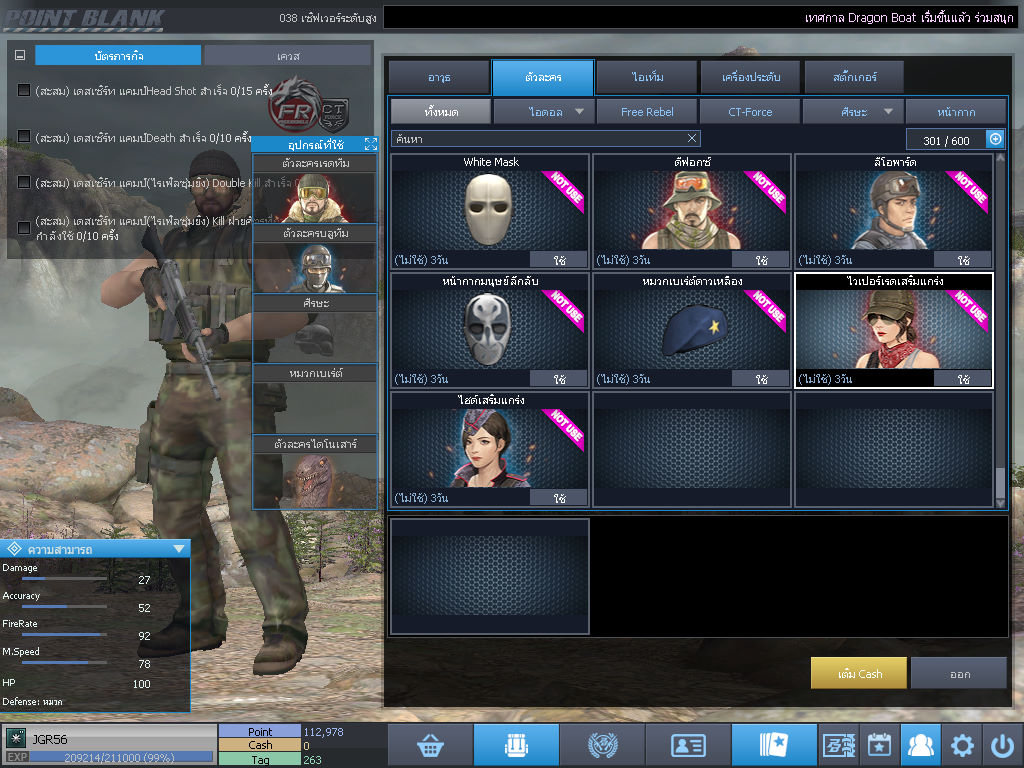Click the add Cash button
The width and height of the screenshot is (1024, 768).
click(859, 673)
